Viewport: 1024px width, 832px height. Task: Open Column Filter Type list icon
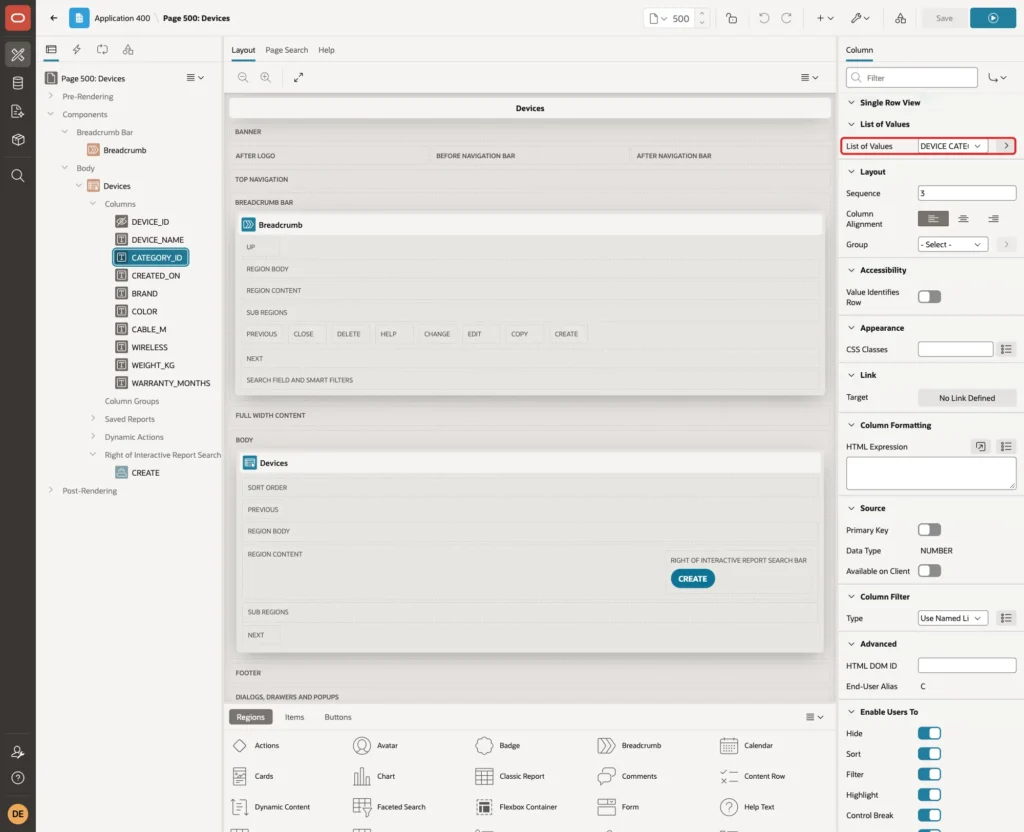pyautogui.click(x=1006, y=618)
